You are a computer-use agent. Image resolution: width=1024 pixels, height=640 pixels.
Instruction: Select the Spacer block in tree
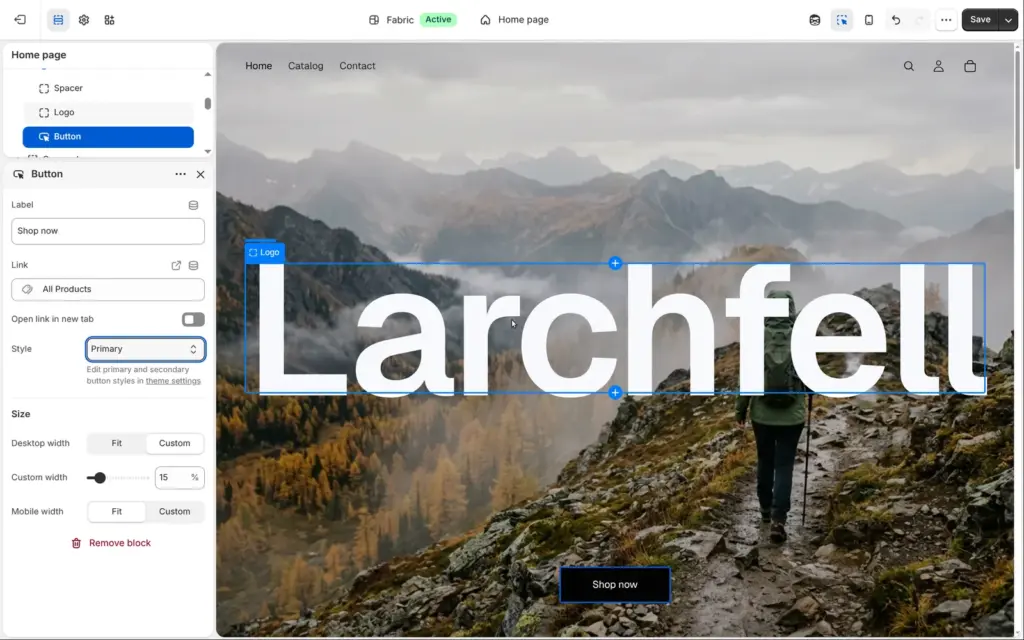point(108,88)
